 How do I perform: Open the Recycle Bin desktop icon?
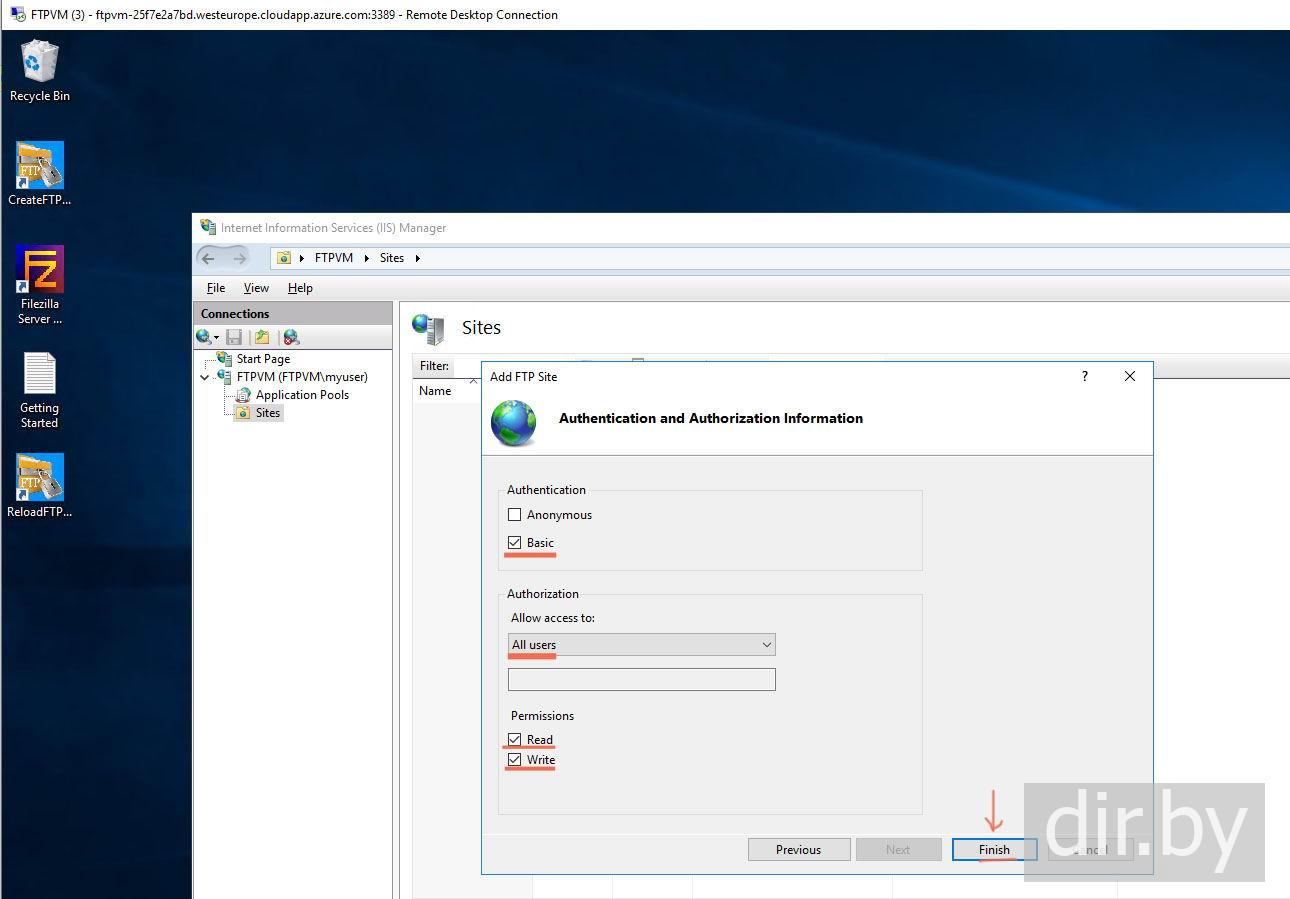pyautogui.click(x=39, y=63)
